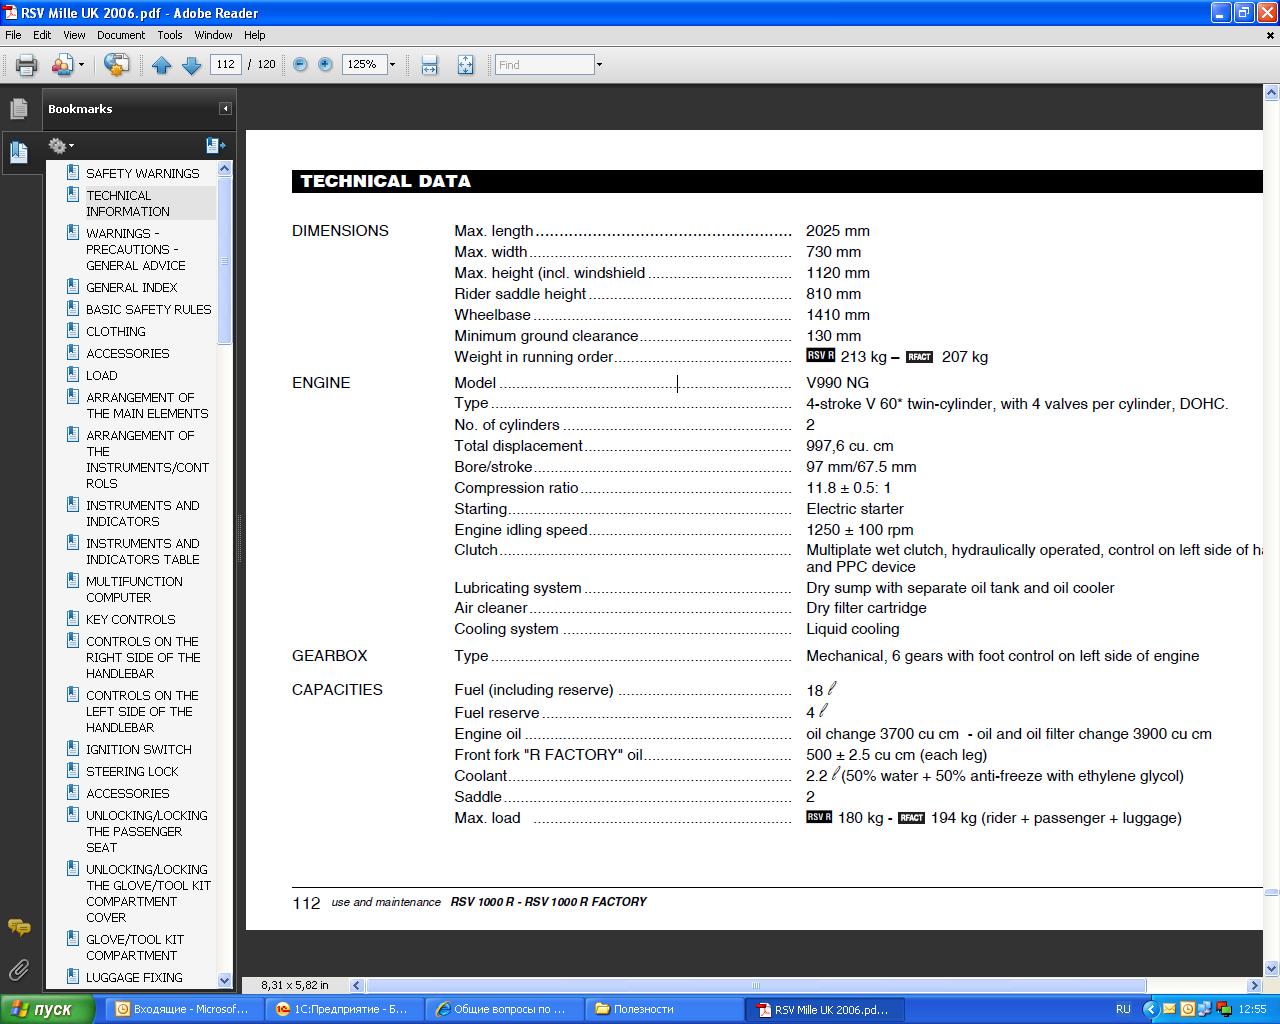Select the GENERAL INDEX bookmark
The width and height of the screenshot is (1280, 1024).
coord(131,287)
